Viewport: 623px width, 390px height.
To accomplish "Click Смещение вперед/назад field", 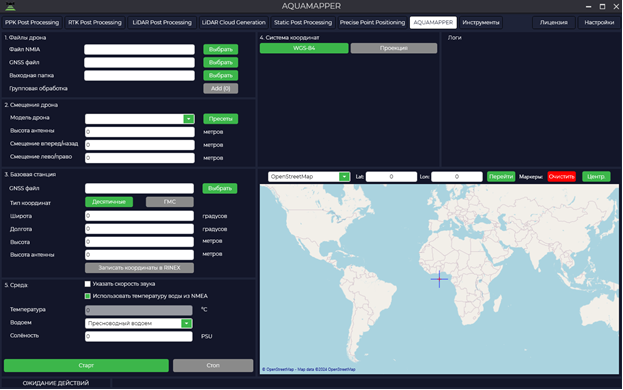I will [139, 145].
